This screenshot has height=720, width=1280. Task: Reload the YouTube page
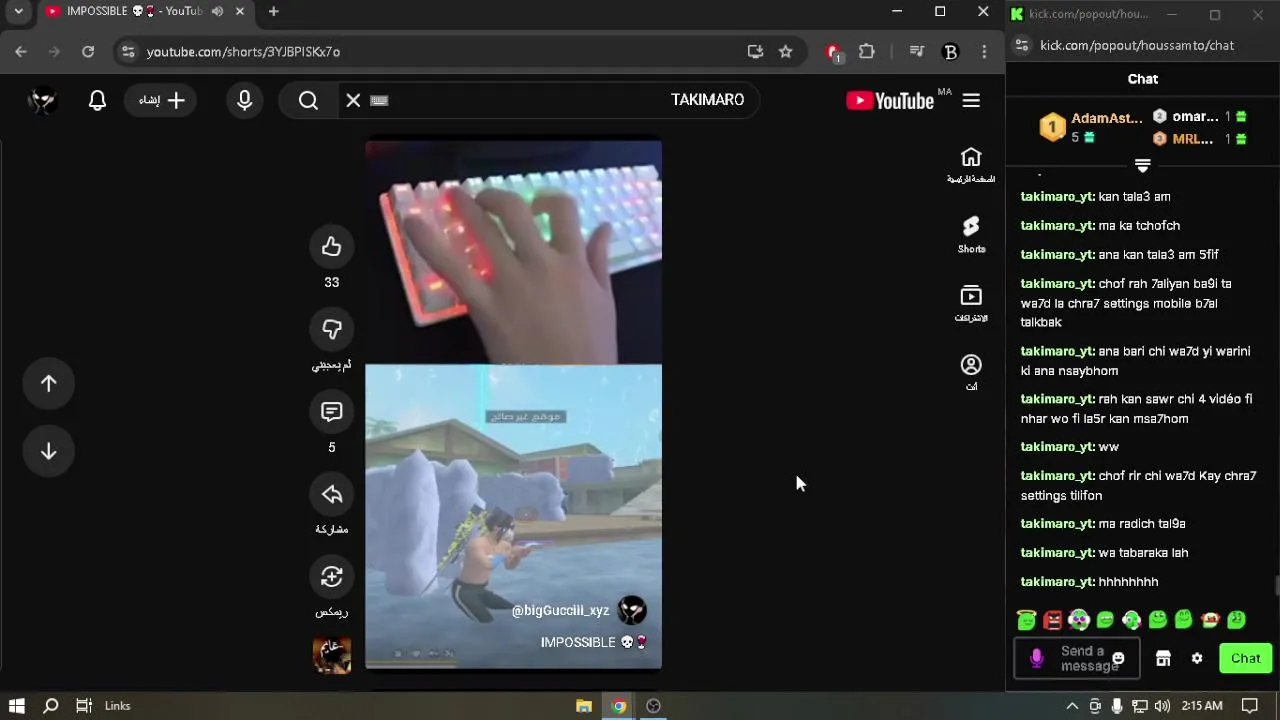pos(88,52)
